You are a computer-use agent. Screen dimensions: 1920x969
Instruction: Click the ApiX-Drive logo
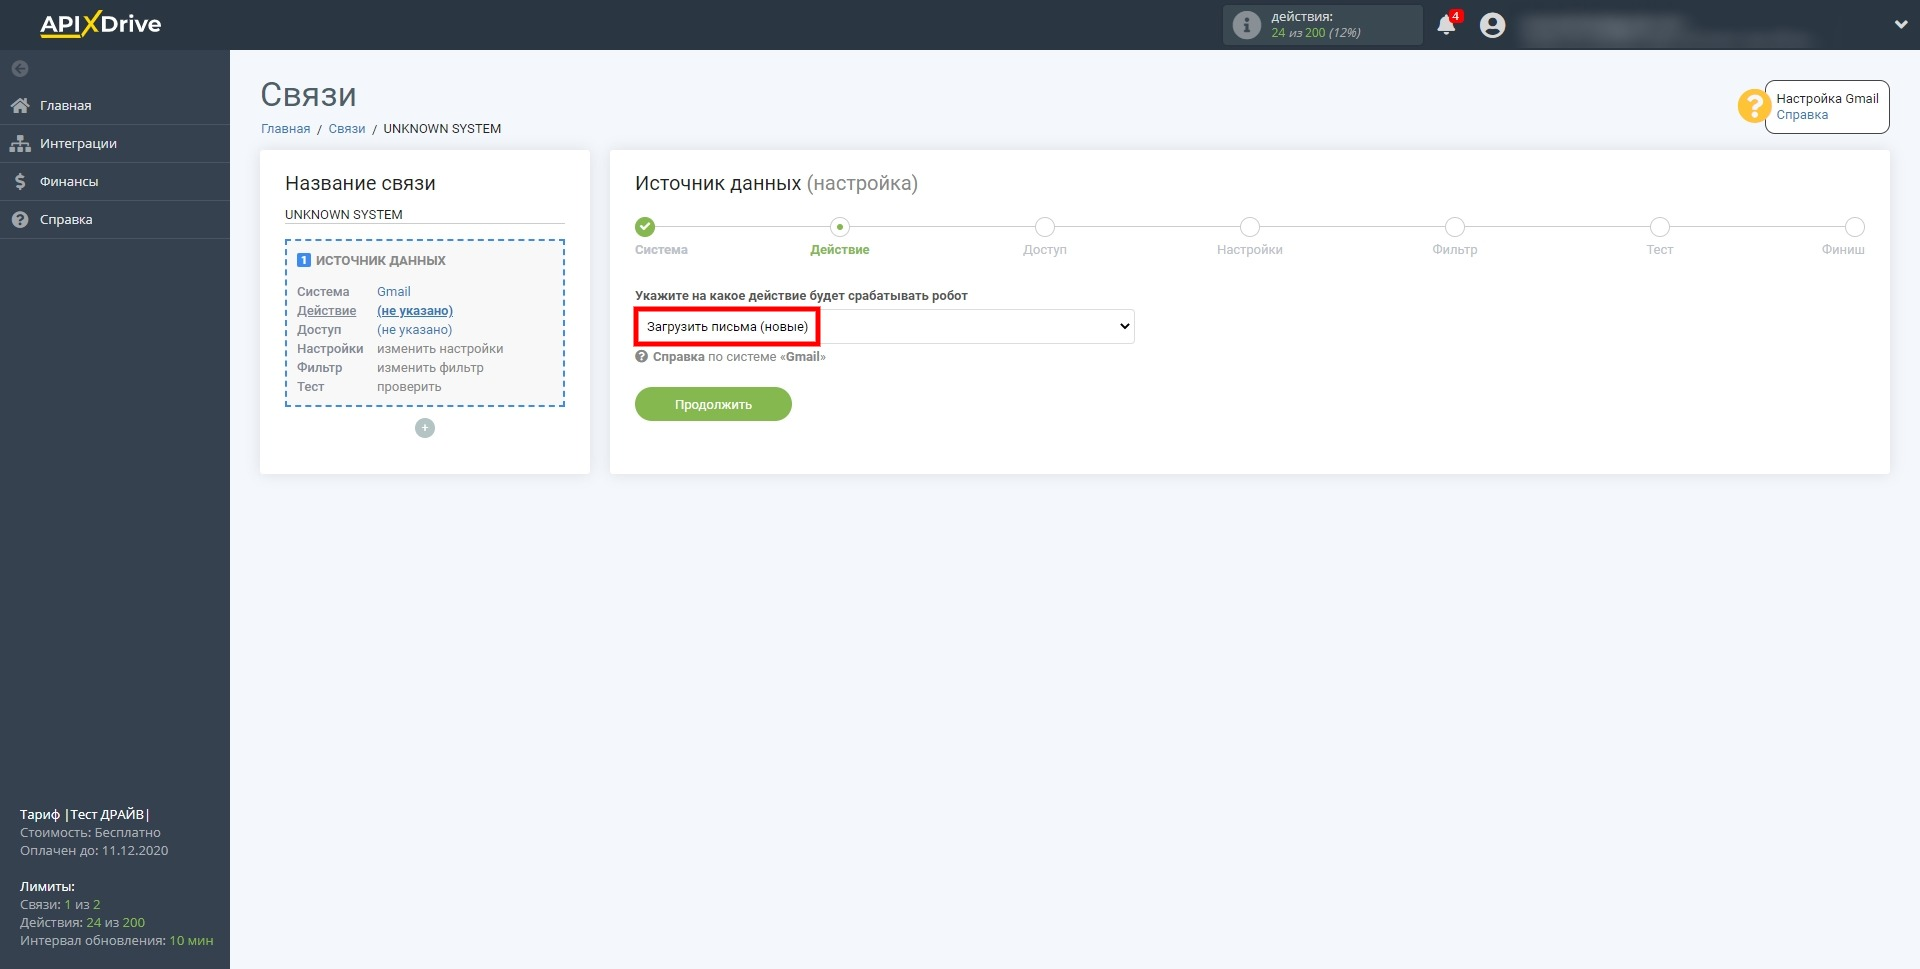point(100,24)
